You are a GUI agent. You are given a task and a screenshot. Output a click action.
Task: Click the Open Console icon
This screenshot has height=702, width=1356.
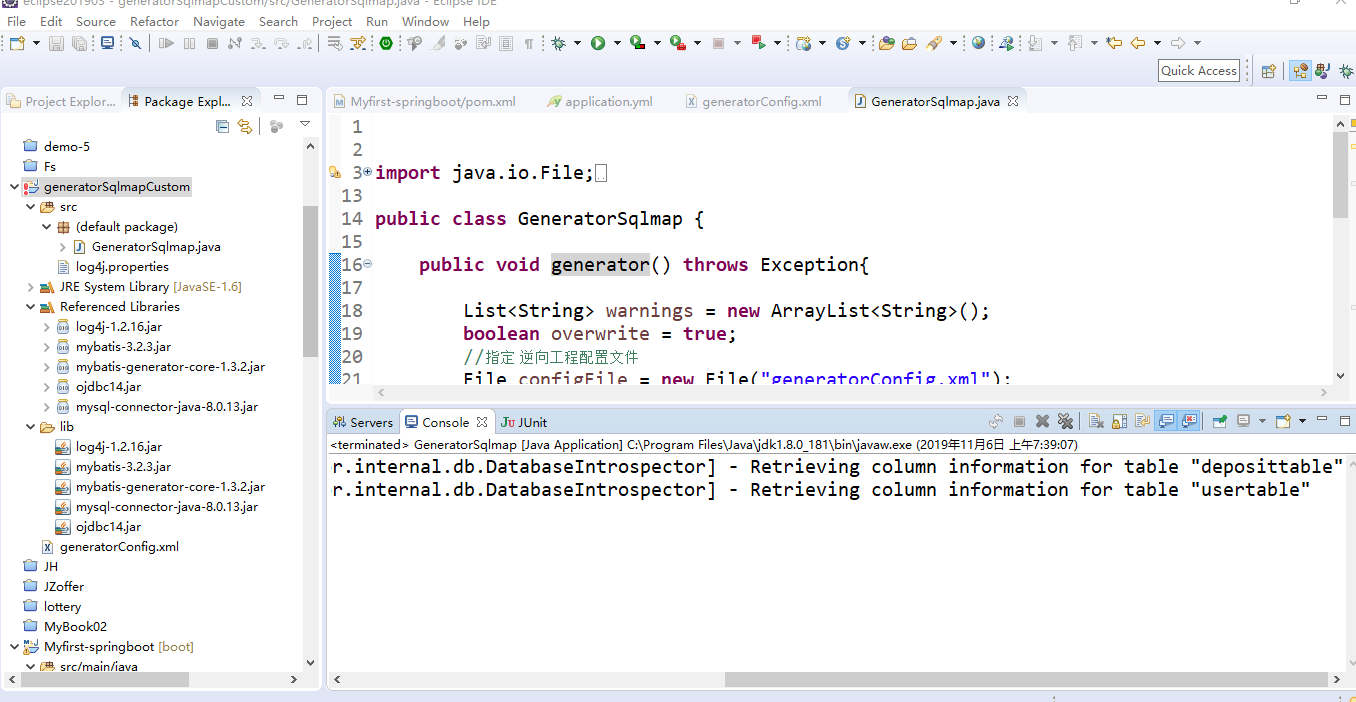click(x=1282, y=422)
